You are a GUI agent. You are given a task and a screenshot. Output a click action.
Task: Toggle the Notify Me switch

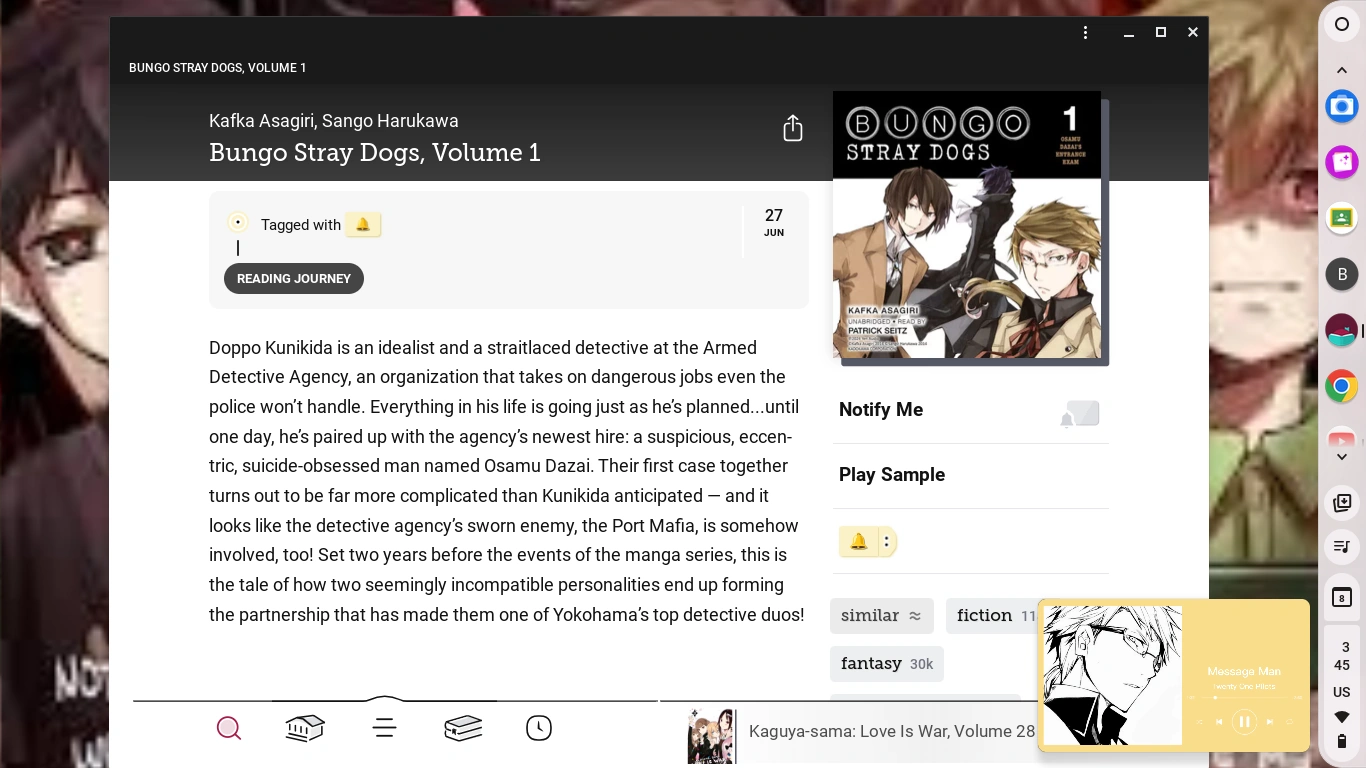pyautogui.click(x=1080, y=413)
